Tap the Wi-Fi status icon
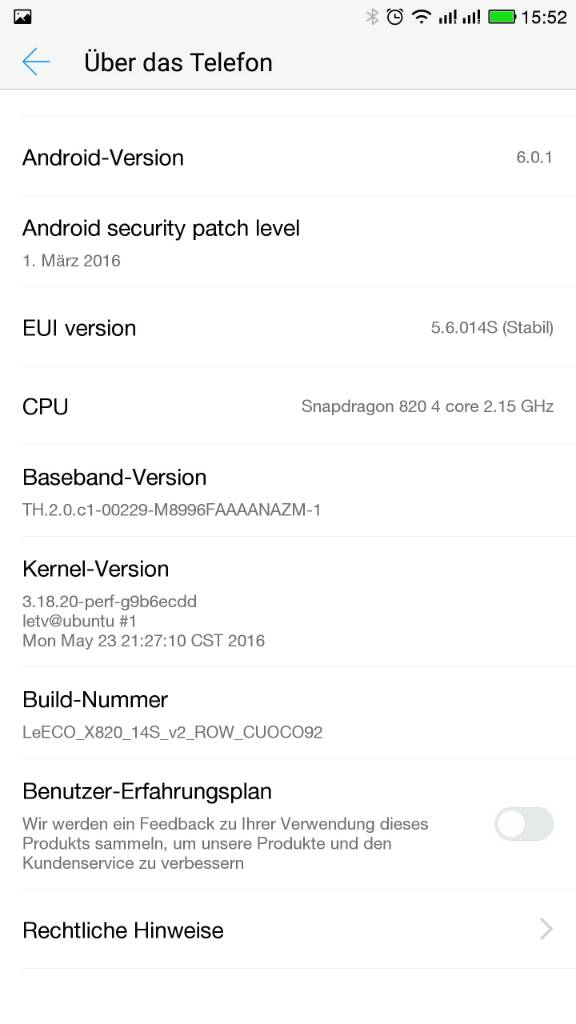The height and width of the screenshot is (1024, 576). [421, 16]
